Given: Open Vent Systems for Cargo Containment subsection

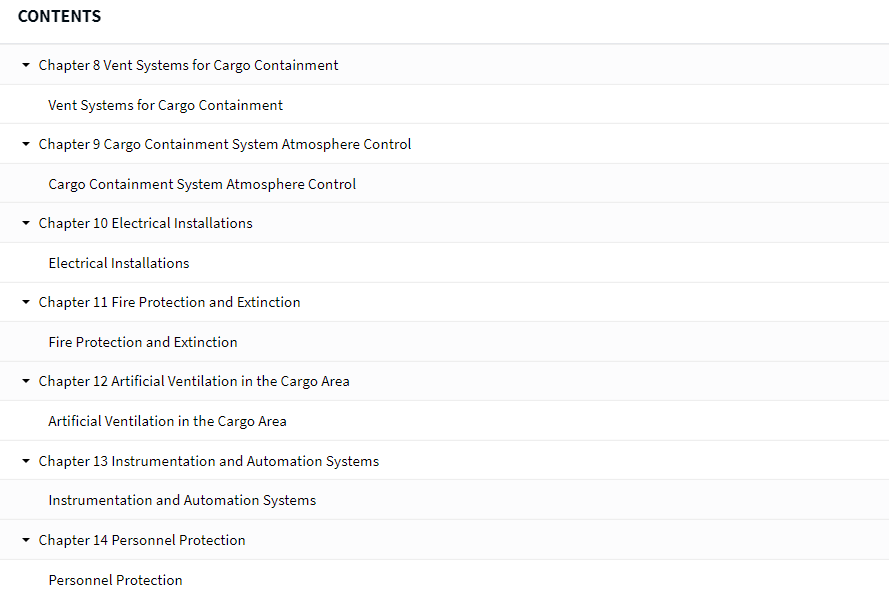Looking at the screenshot, I should [165, 105].
